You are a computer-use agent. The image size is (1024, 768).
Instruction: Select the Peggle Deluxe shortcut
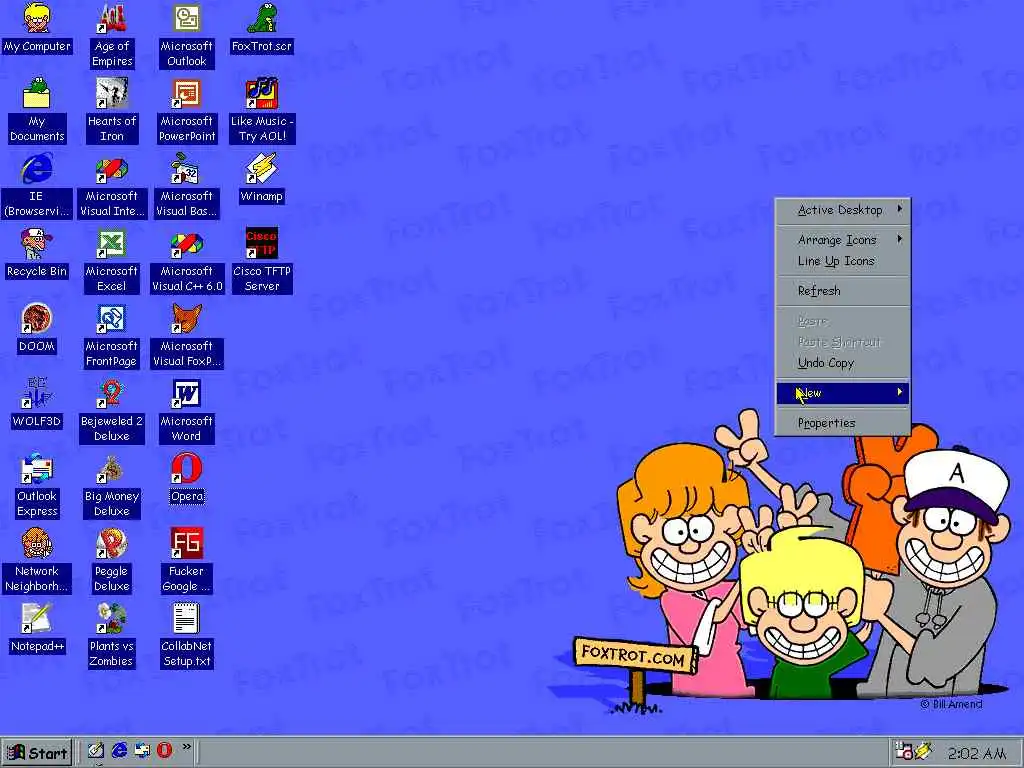(x=112, y=560)
